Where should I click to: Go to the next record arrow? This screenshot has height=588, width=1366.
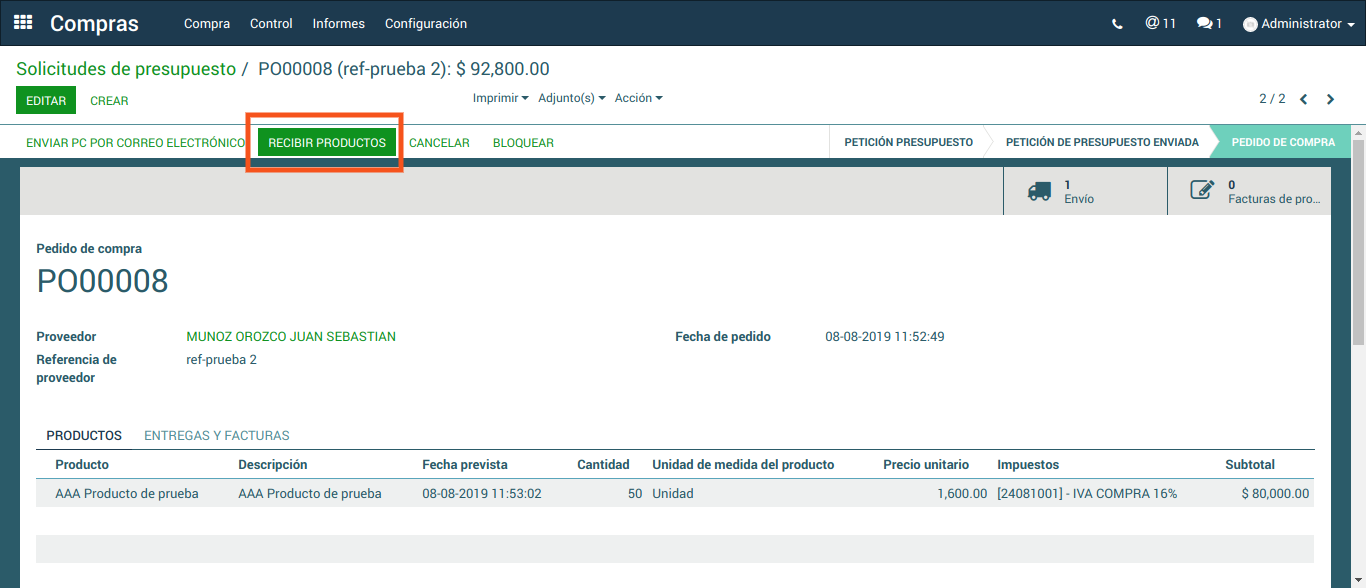(x=1330, y=99)
